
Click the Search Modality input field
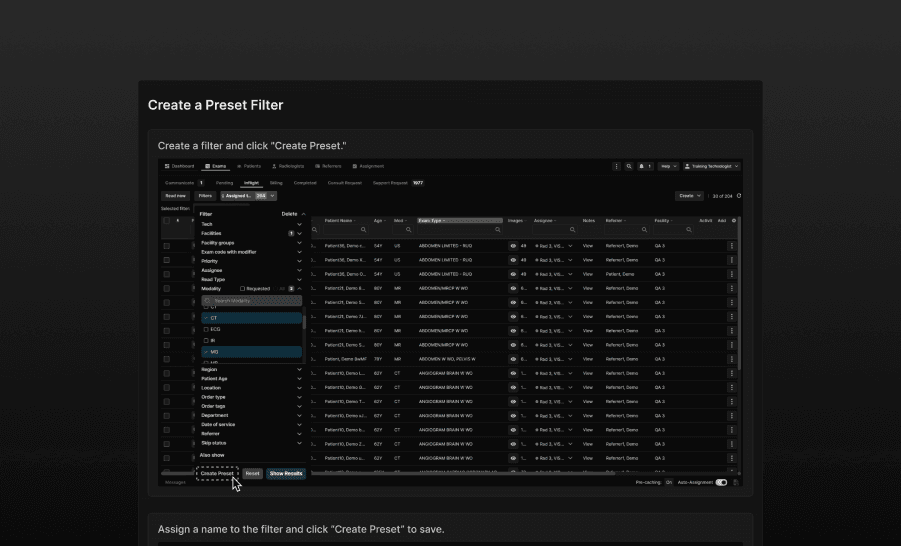coord(251,301)
